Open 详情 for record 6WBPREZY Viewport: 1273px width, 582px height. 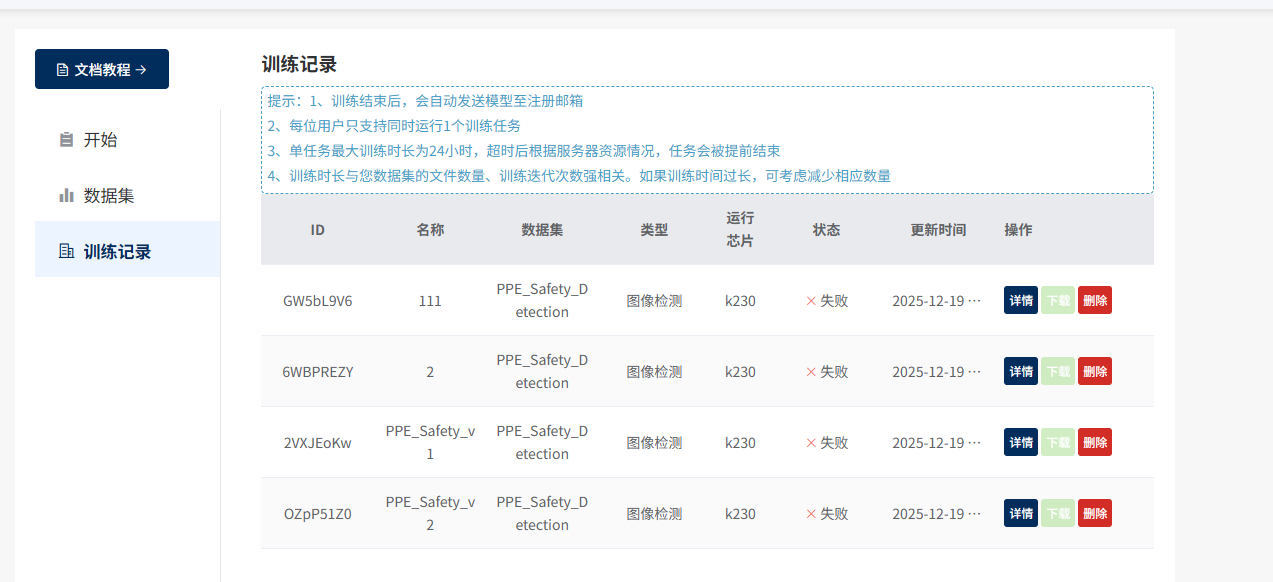[x=1020, y=372]
